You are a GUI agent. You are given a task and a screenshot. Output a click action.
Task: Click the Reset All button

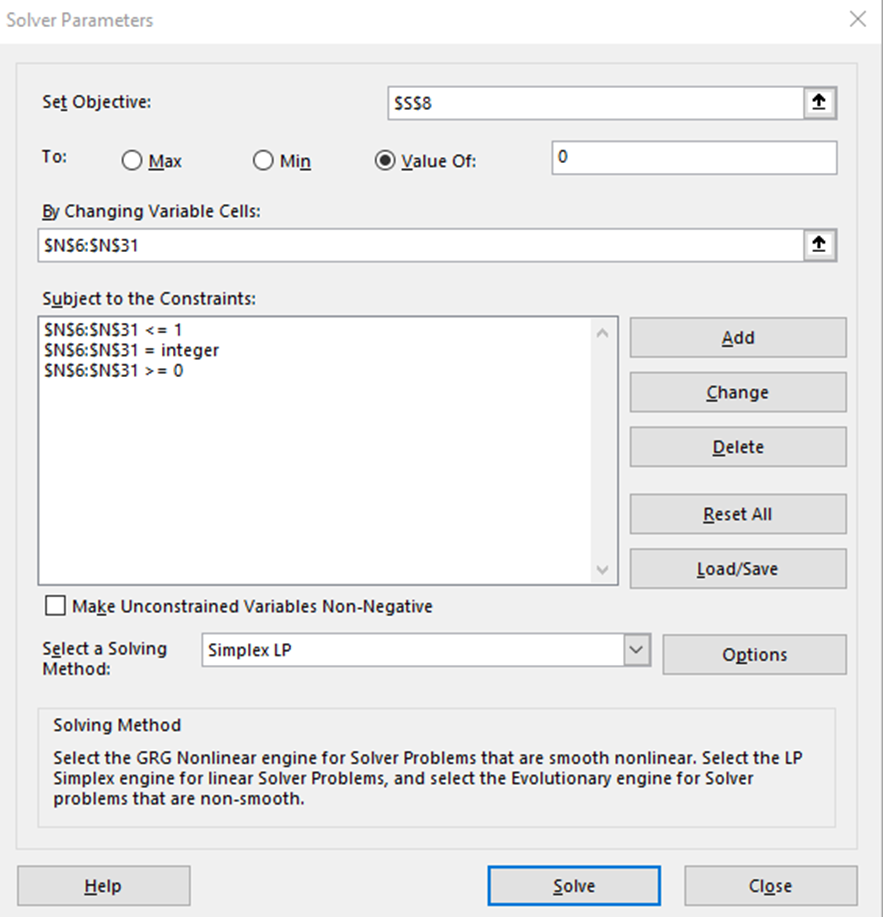(x=737, y=514)
